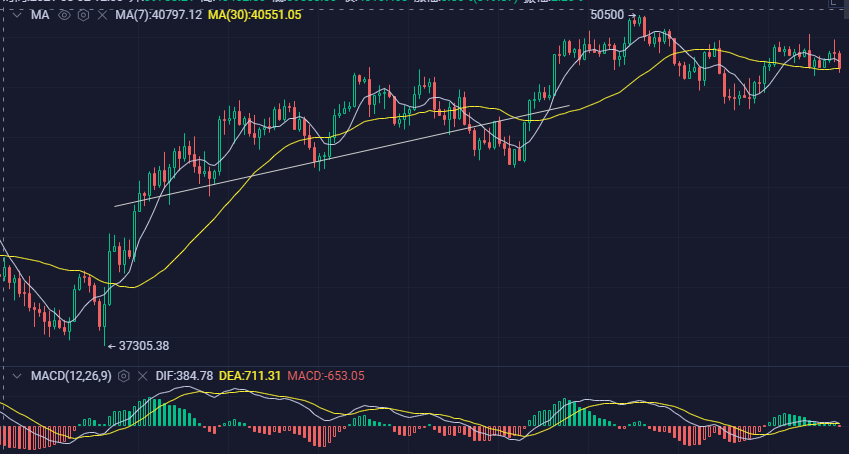The height and width of the screenshot is (454, 849).
Task: Click the MA(30):40551.05 value label
Action: coord(254,15)
